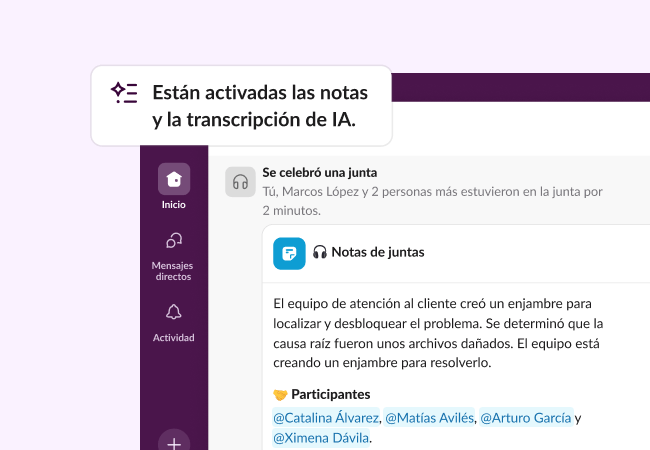Click 'Se celebró una junta' heading
This screenshot has height=450, width=650.
point(320,172)
